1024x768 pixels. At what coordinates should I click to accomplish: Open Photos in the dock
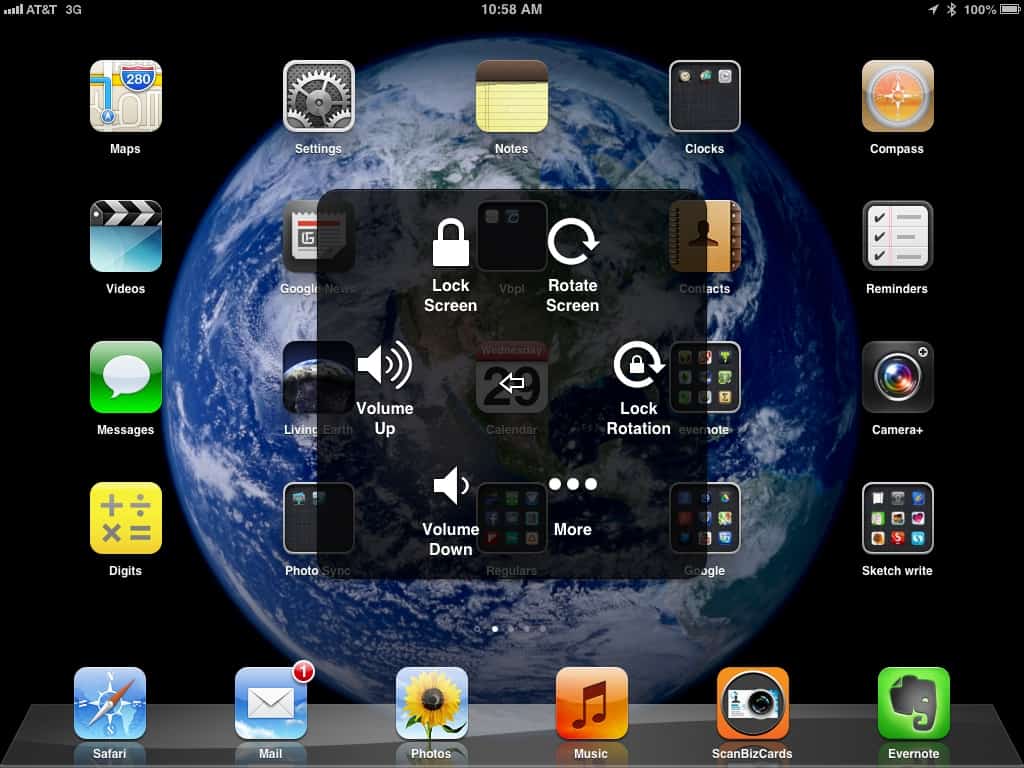point(431,703)
